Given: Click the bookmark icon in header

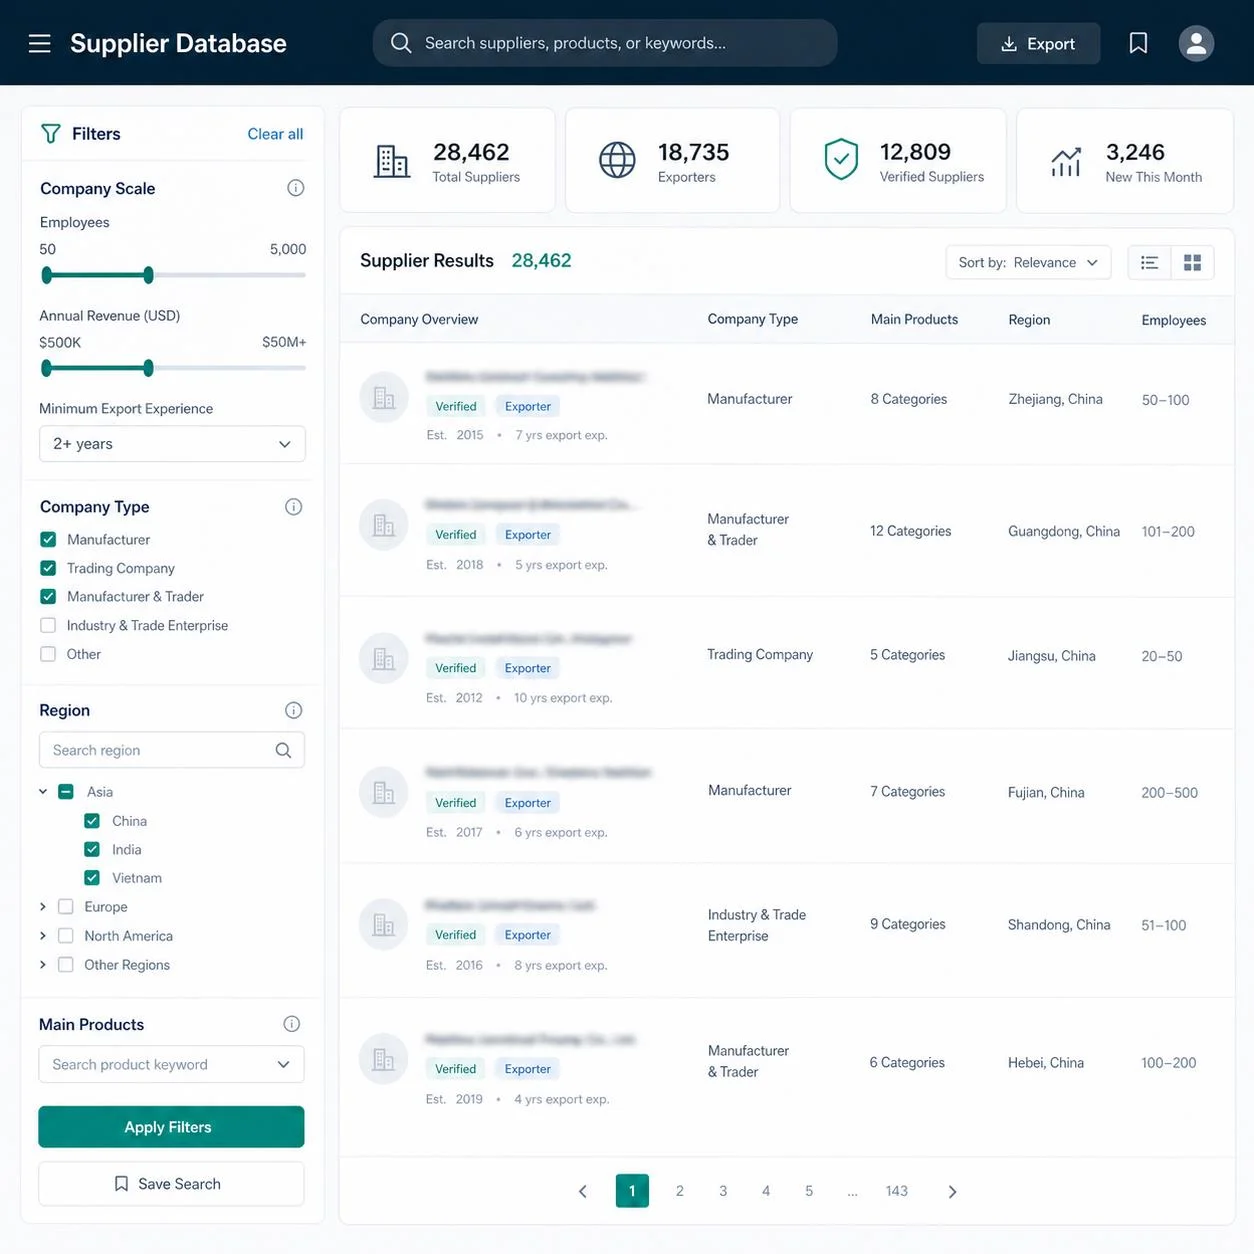Looking at the screenshot, I should coord(1138,43).
